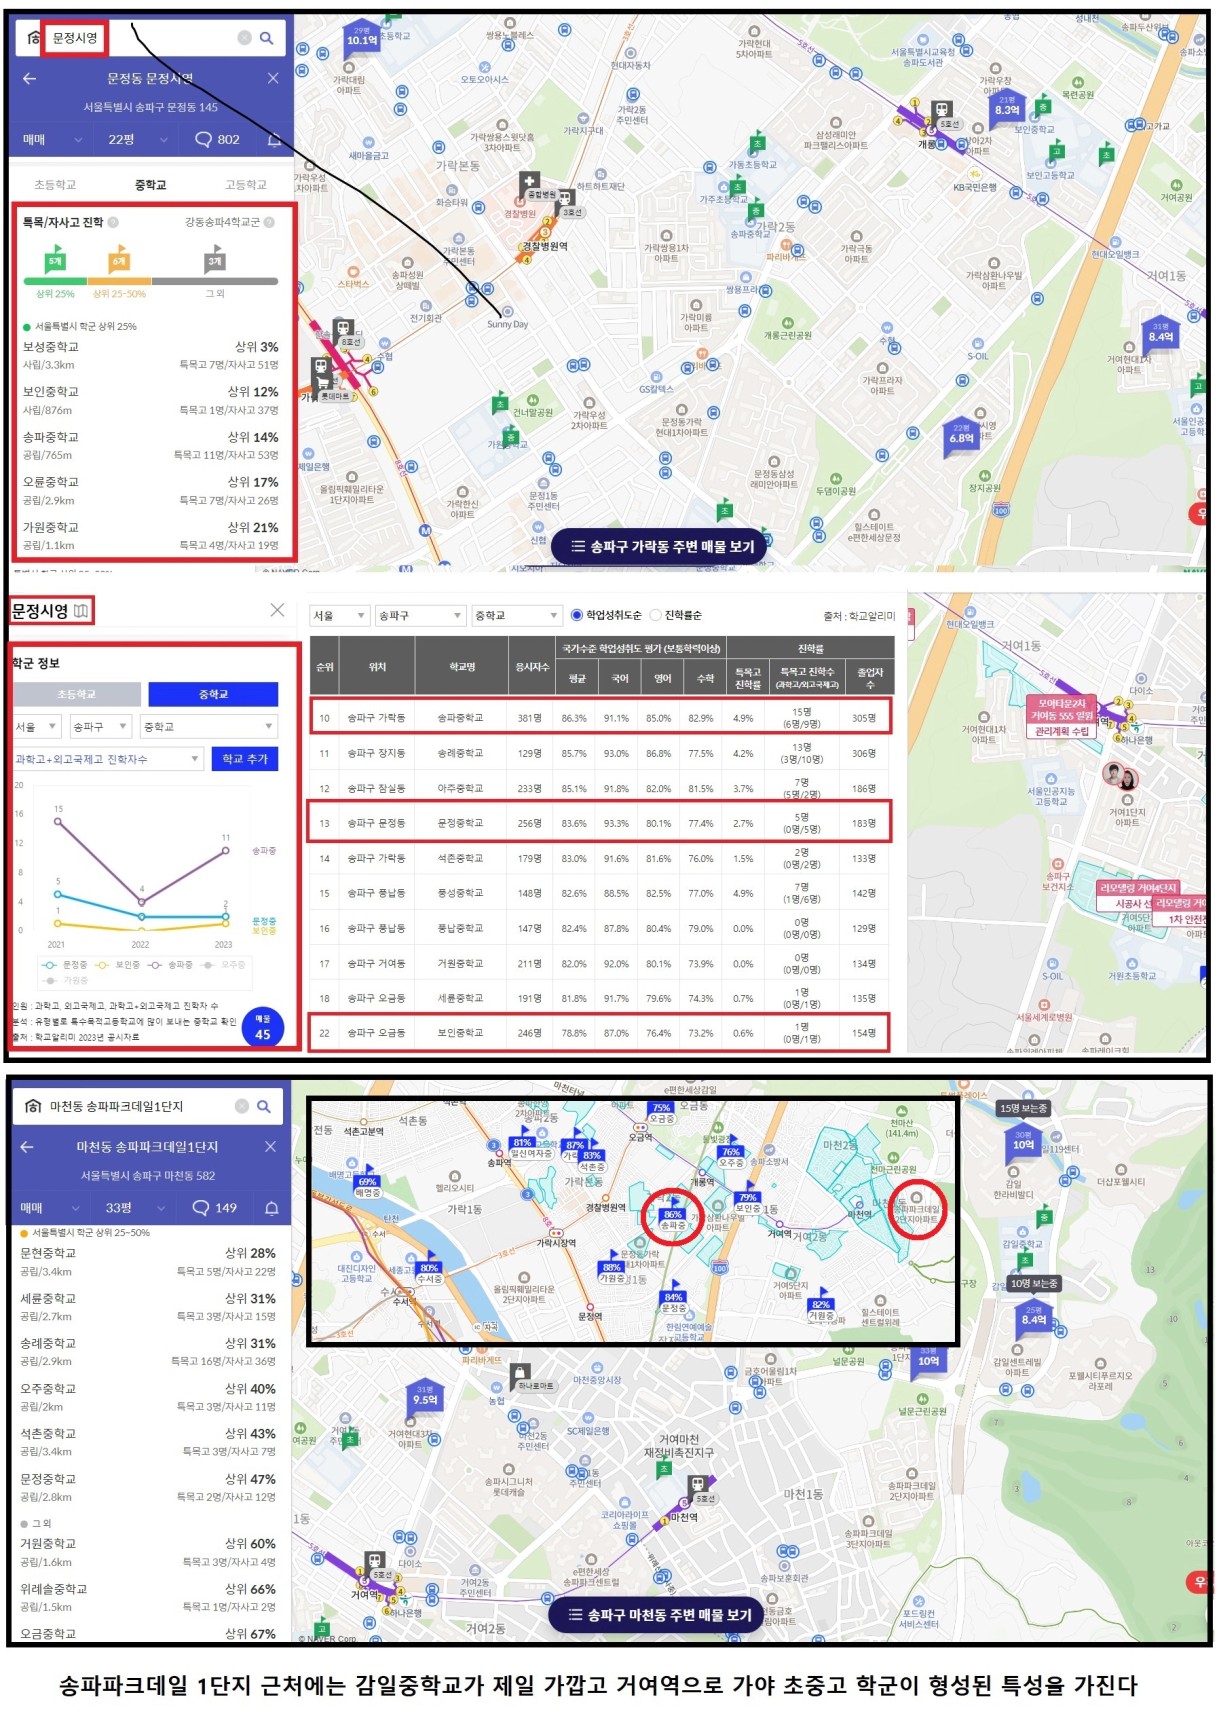Click 문정중학교 cell in ranking table
Viewport: 1219px width, 1735px height.
click(460, 823)
